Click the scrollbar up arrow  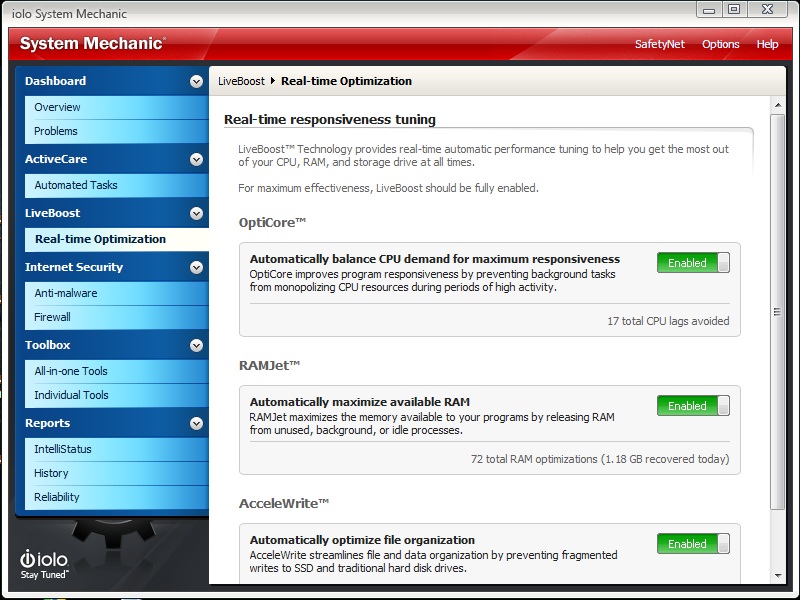pyautogui.click(x=778, y=105)
